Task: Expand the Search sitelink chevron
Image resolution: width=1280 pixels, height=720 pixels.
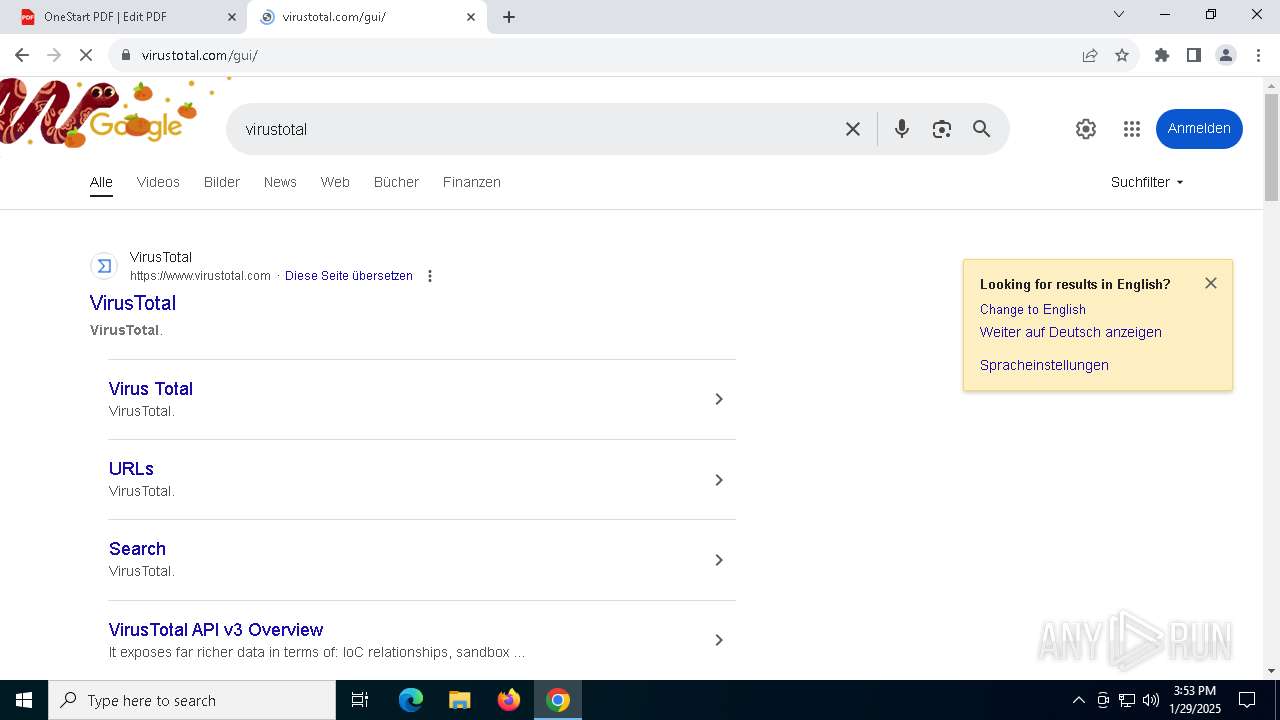Action: coord(718,560)
